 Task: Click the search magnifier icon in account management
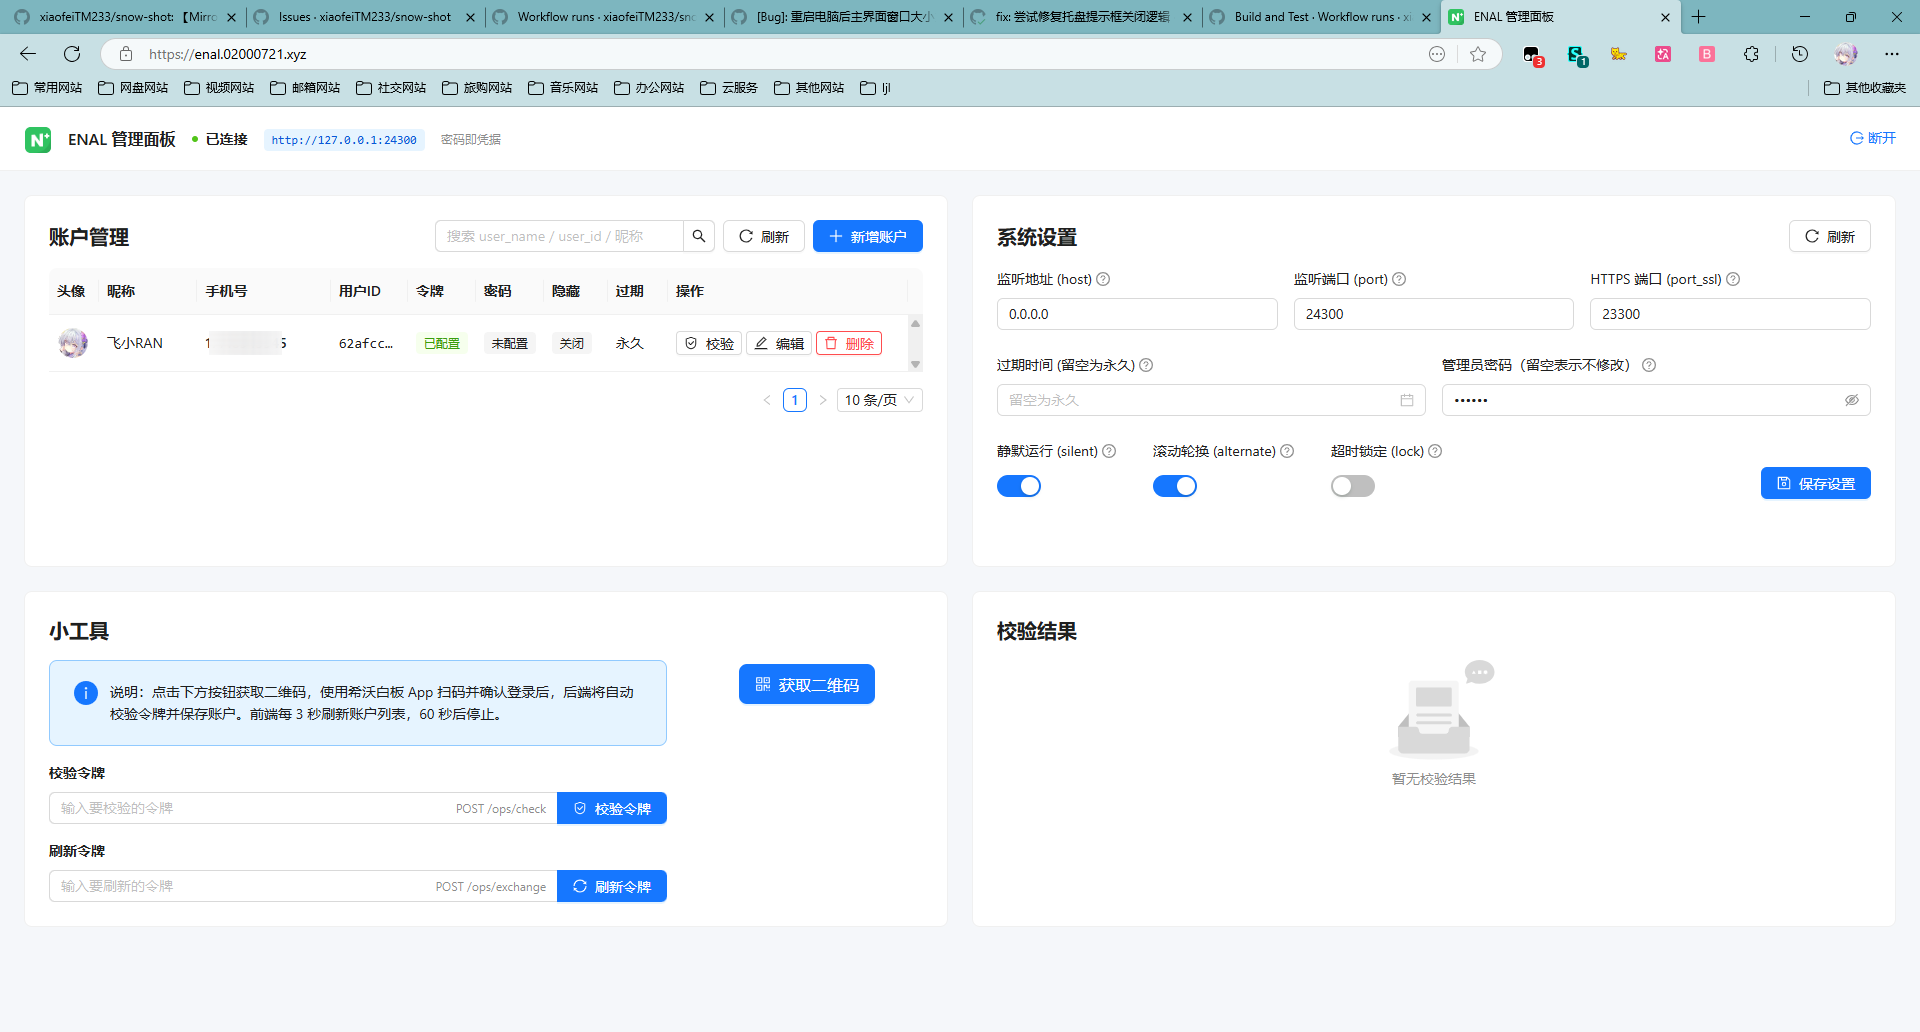699,236
